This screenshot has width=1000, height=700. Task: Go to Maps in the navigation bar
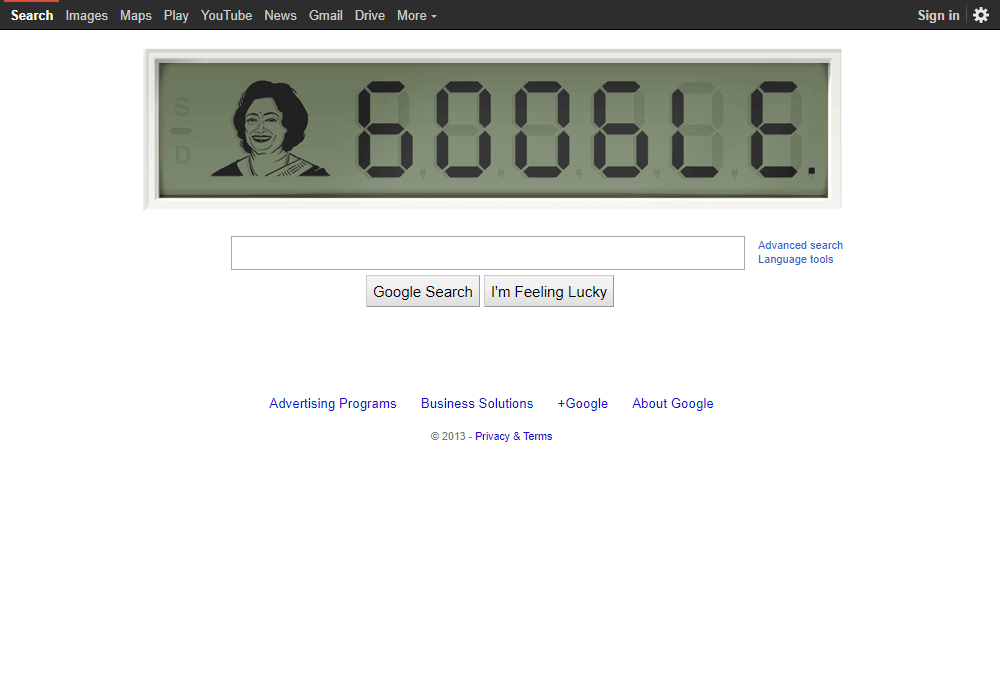(136, 15)
